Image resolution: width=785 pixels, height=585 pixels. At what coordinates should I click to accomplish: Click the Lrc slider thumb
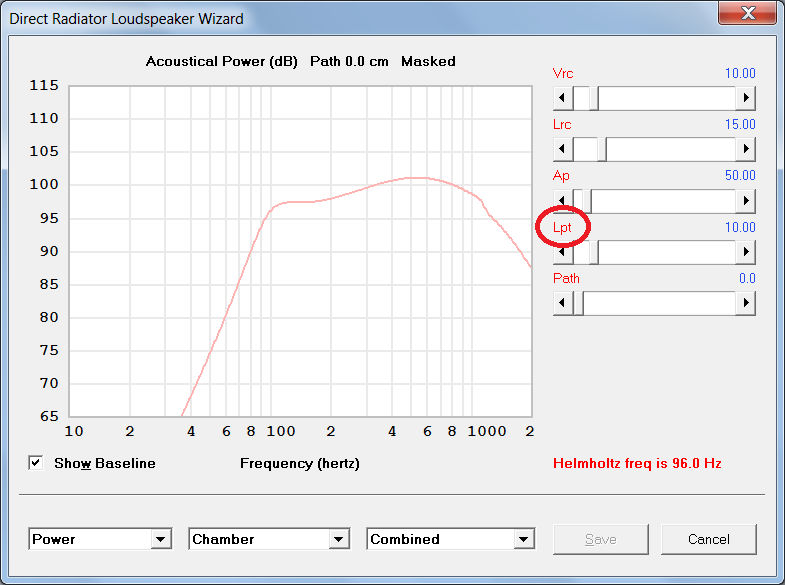(602, 149)
